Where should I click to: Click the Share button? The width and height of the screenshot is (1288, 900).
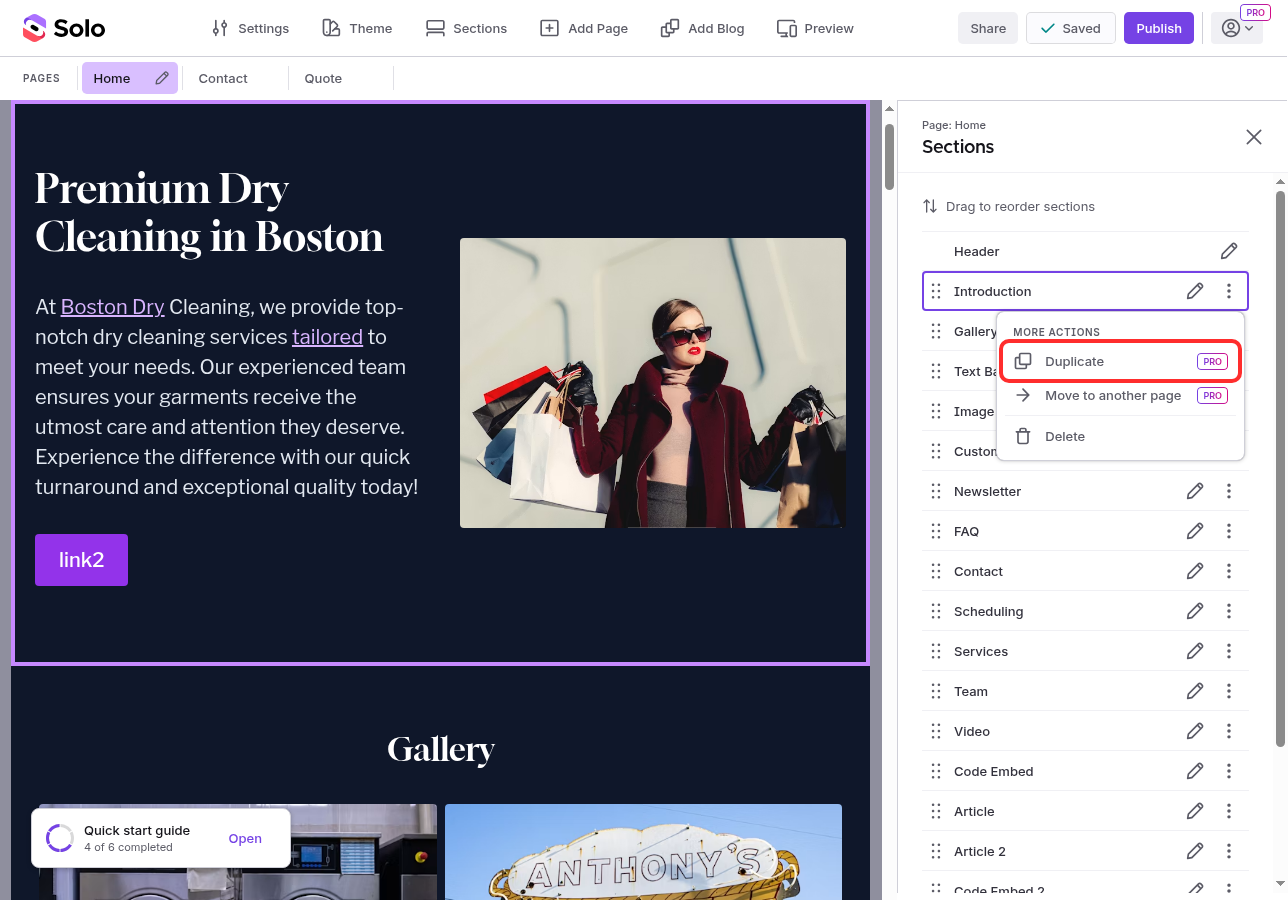tap(988, 28)
